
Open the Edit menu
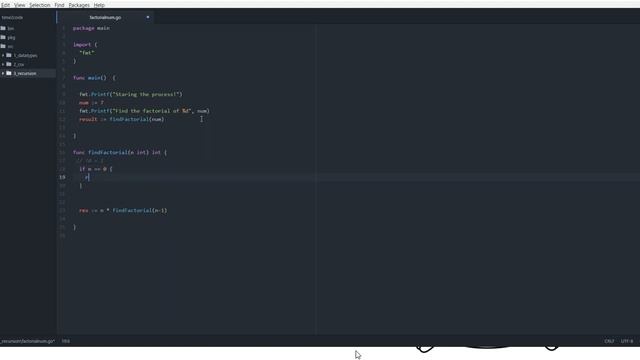(5, 5)
